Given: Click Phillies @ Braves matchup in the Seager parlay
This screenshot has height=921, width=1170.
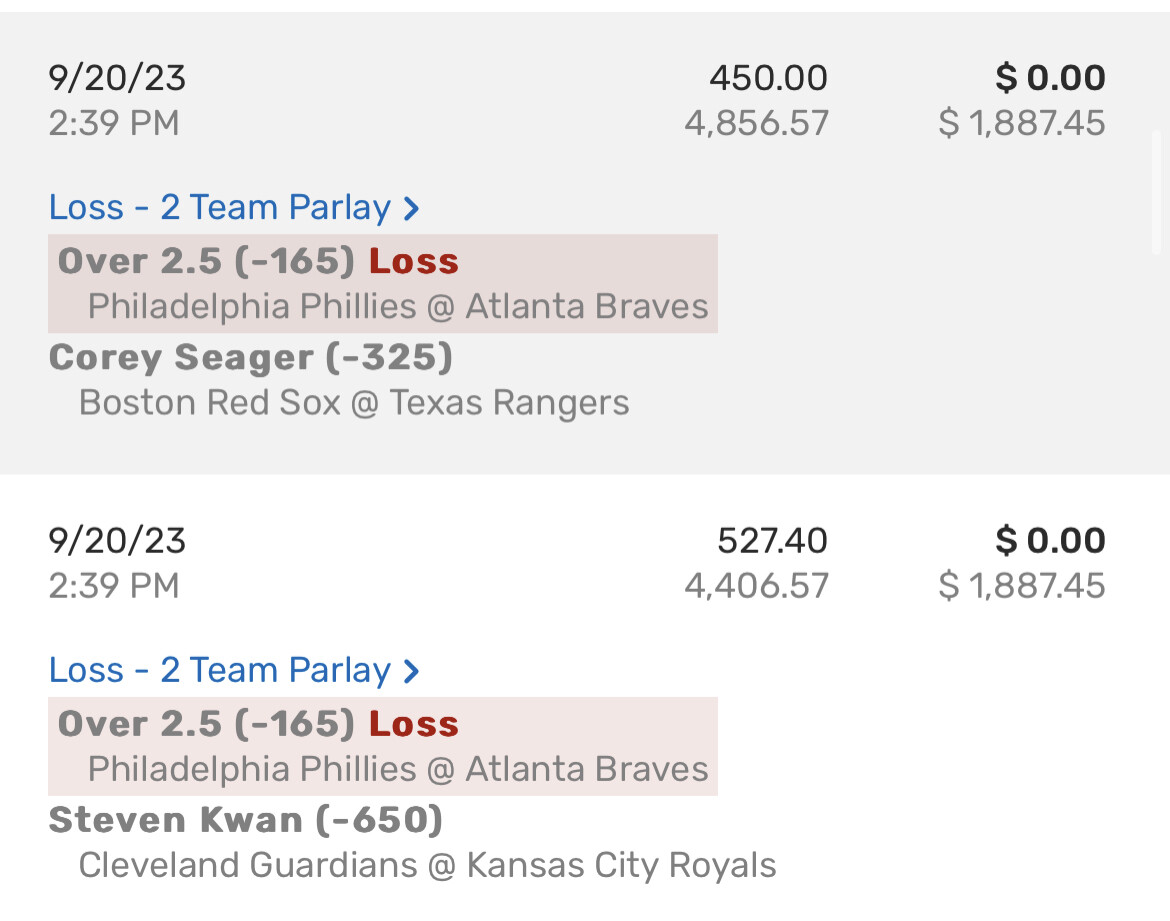Looking at the screenshot, I should (398, 306).
